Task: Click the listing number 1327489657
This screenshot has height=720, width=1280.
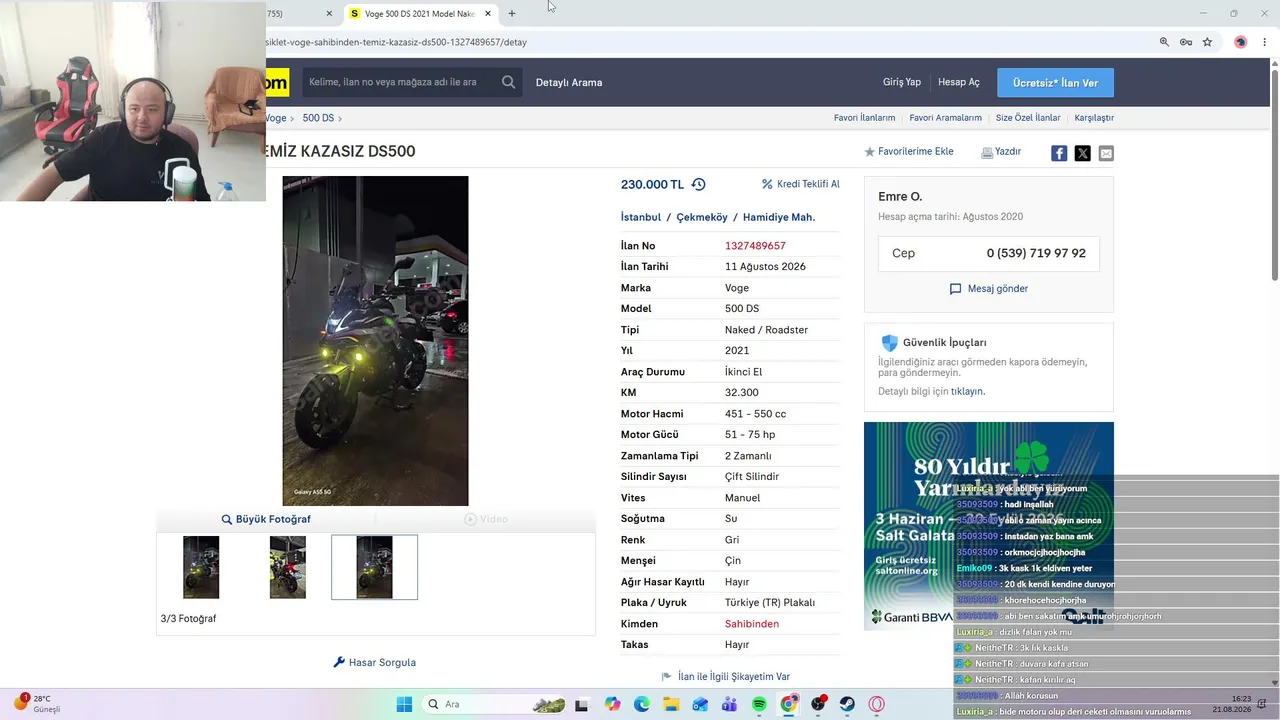Action: tap(755, 246)
